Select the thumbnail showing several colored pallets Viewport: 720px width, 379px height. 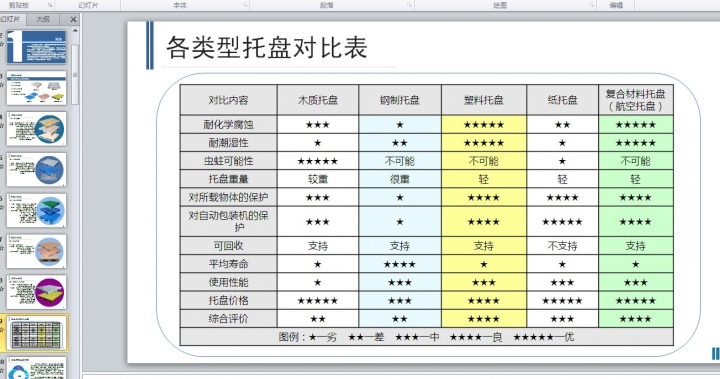click(36, 88)
